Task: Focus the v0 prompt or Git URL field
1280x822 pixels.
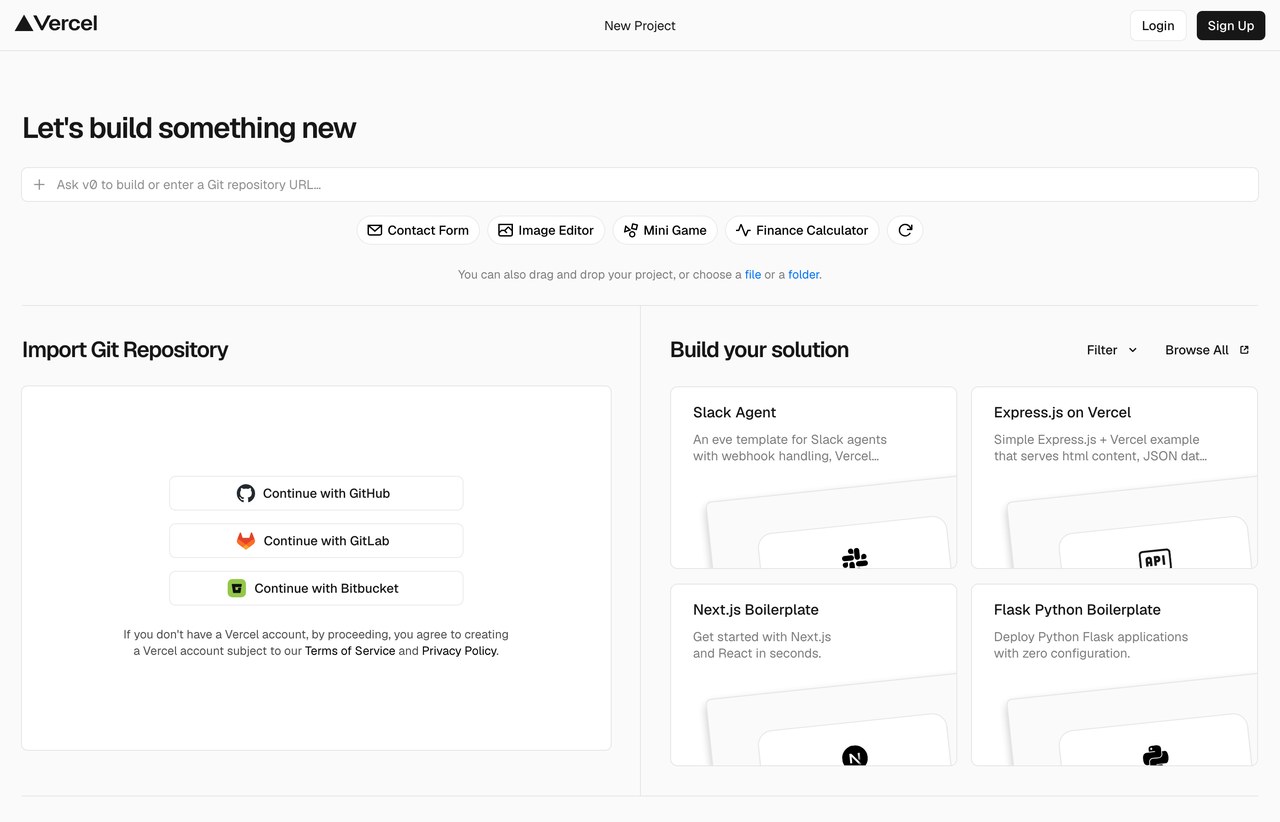Action: click(x=640, y=185)
